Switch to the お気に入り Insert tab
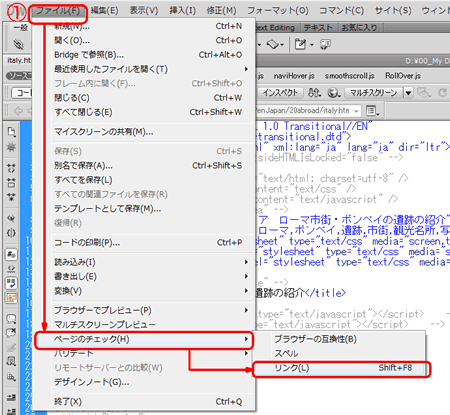 point(359,28)
